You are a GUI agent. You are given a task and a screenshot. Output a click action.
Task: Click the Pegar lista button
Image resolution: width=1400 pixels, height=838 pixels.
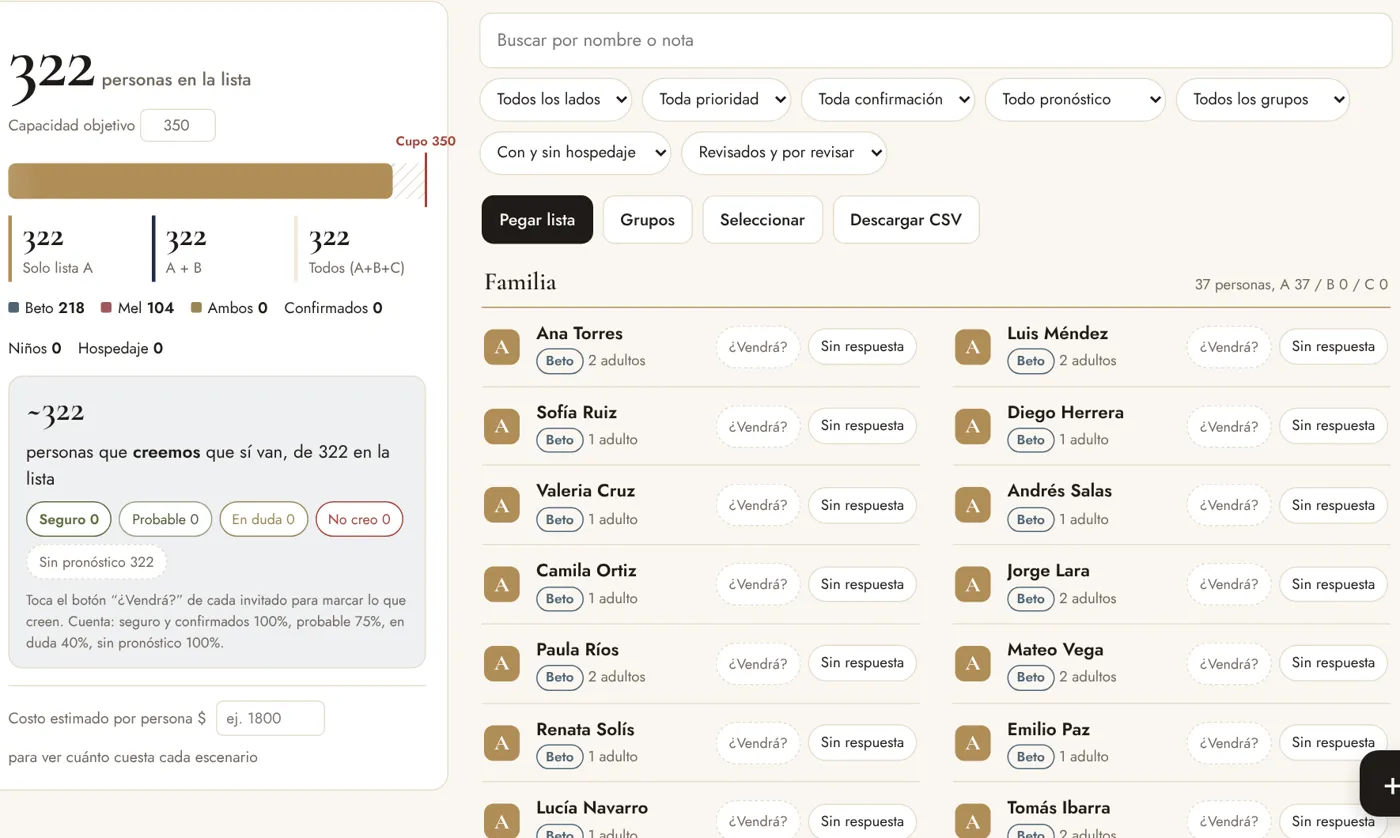click(x=537, y=219)
